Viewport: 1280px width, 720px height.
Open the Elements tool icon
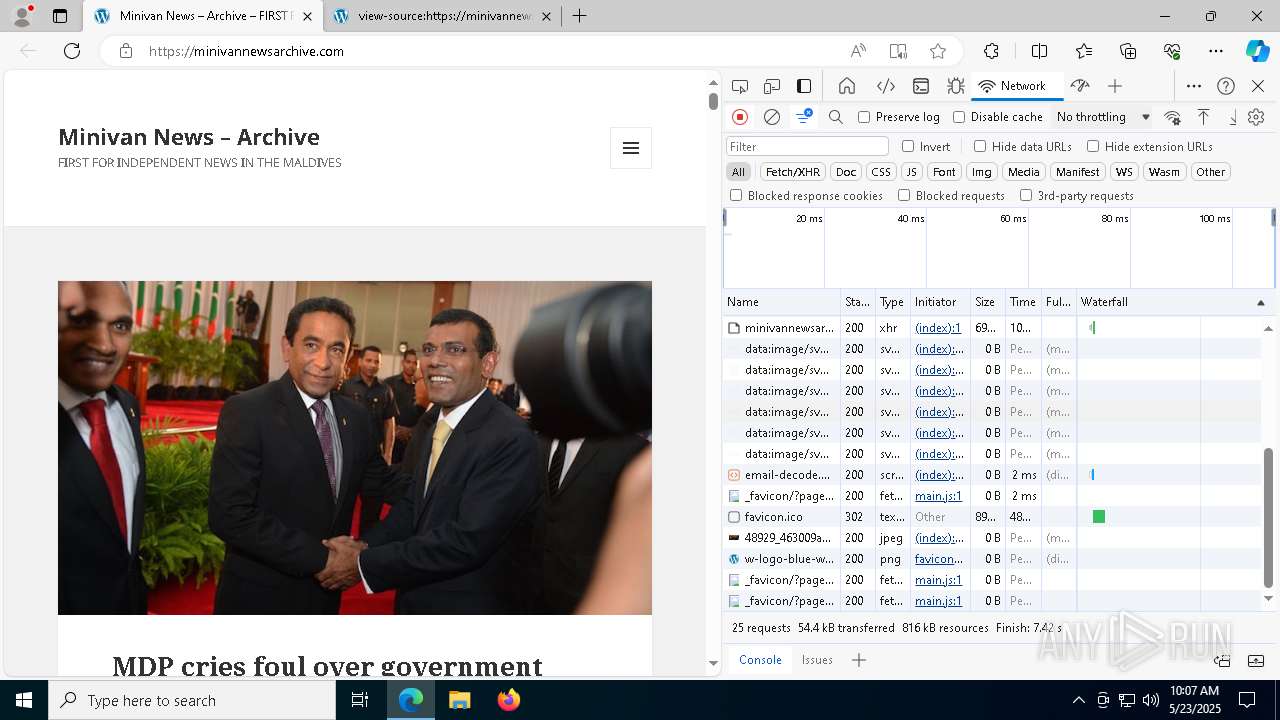885,86
